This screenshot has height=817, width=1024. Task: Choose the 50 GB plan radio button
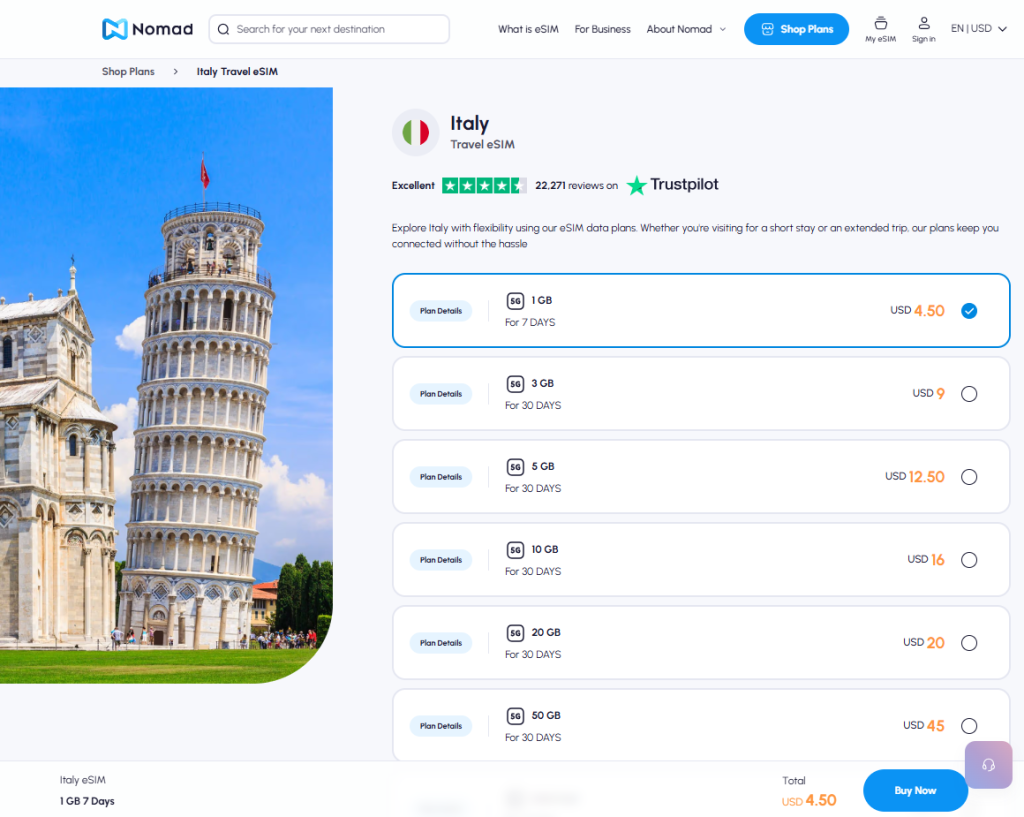tap(968, 726)
